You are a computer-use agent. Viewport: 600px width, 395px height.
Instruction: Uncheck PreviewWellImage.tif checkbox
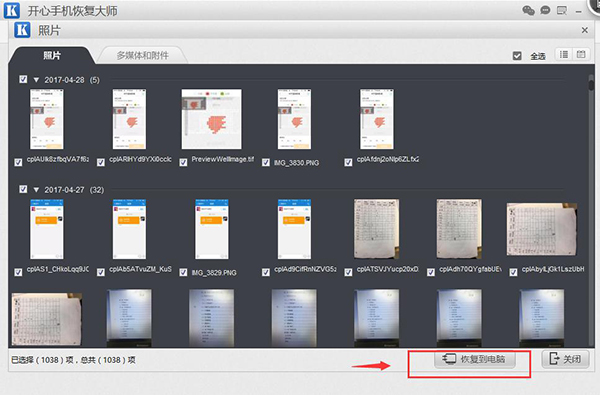pyautogui.click(x=183, y=162)
